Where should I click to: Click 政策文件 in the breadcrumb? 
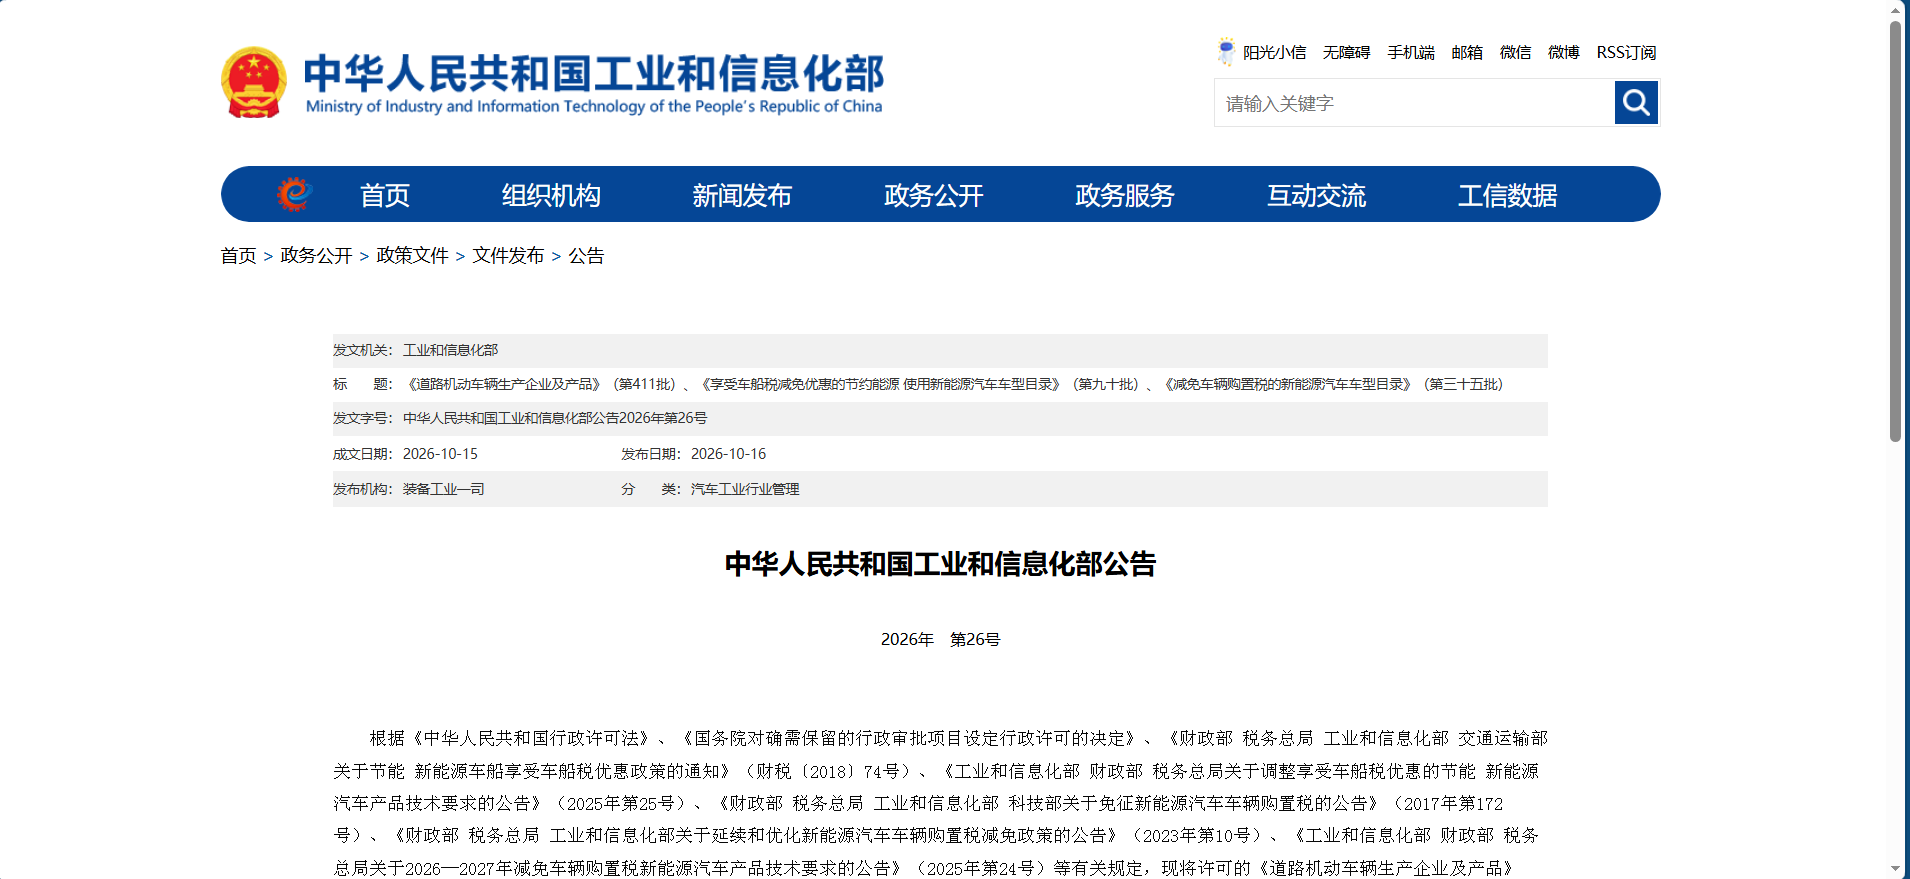click(x=412, y=256)
